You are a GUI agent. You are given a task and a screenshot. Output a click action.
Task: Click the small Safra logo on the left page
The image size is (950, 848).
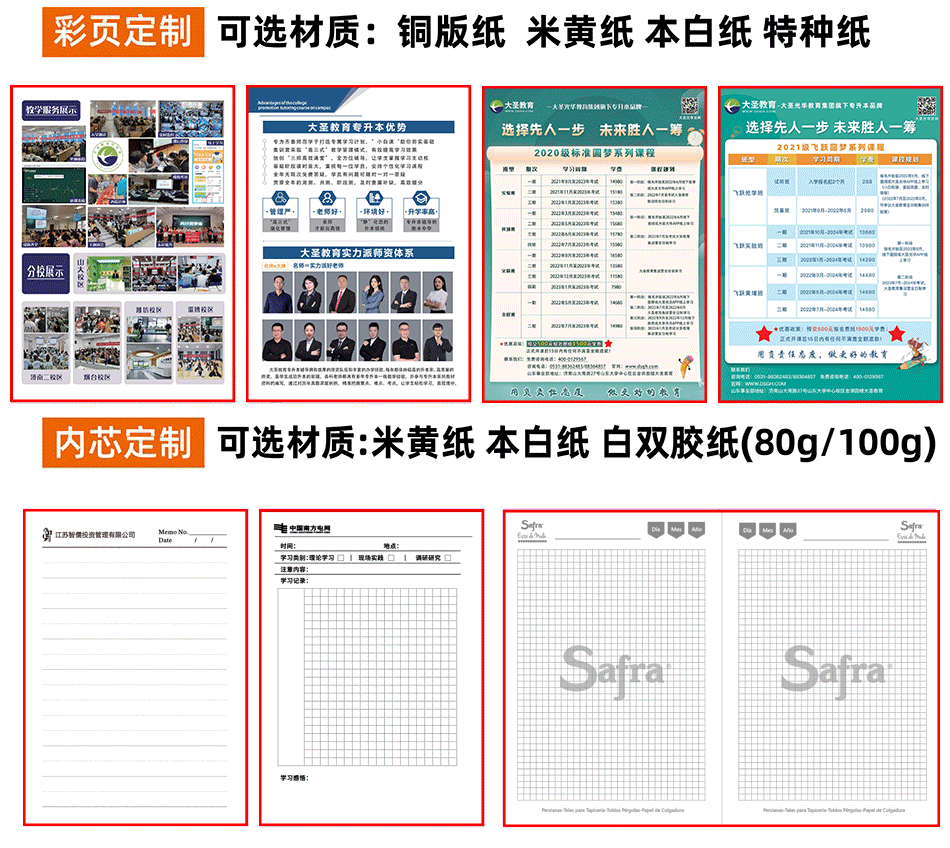pyautogui.click(x=532, y=529)
